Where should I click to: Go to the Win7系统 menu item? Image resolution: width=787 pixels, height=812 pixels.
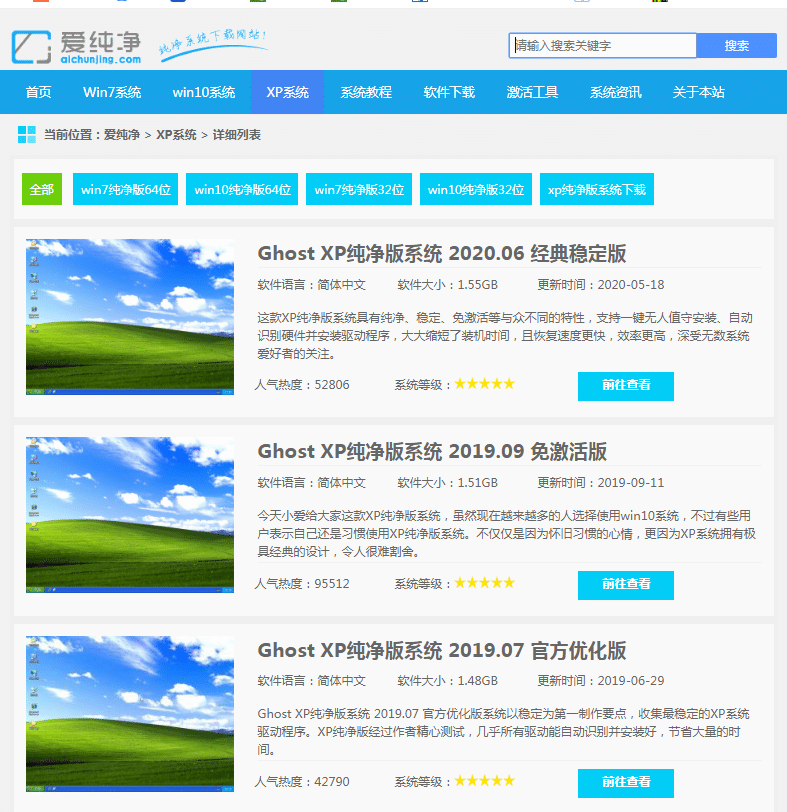[x=112, y=92]
